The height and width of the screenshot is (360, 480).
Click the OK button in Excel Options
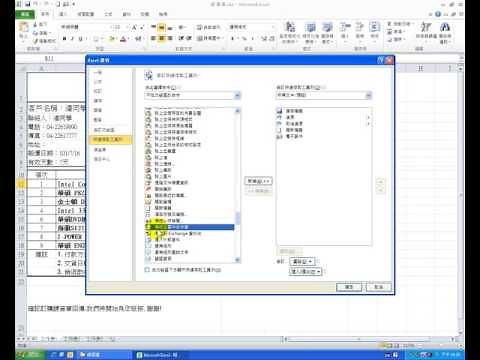tap(349, 287)
